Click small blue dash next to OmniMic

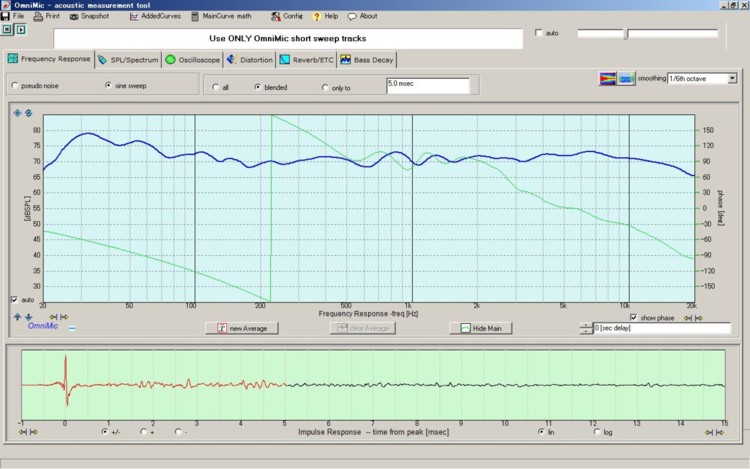[72, 328]
